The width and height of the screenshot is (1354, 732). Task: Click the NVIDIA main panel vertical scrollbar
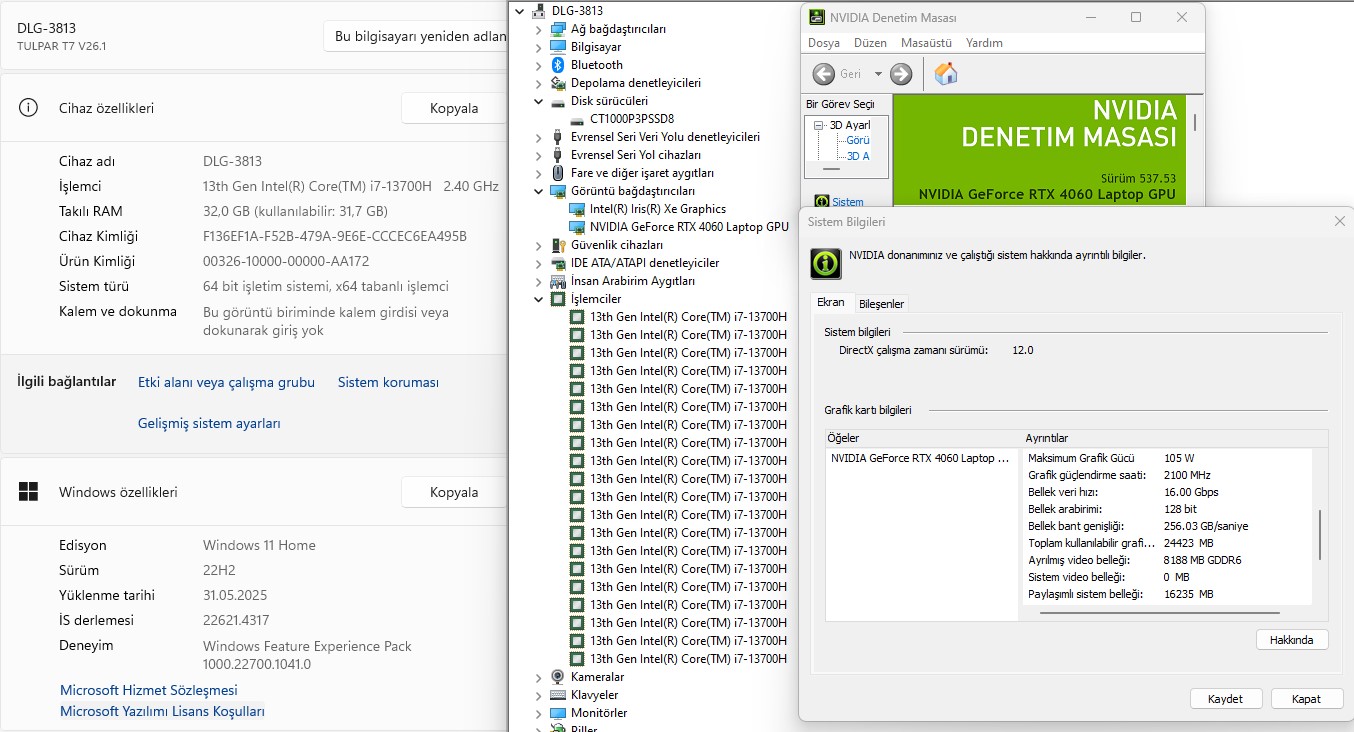pos(1195,120)
